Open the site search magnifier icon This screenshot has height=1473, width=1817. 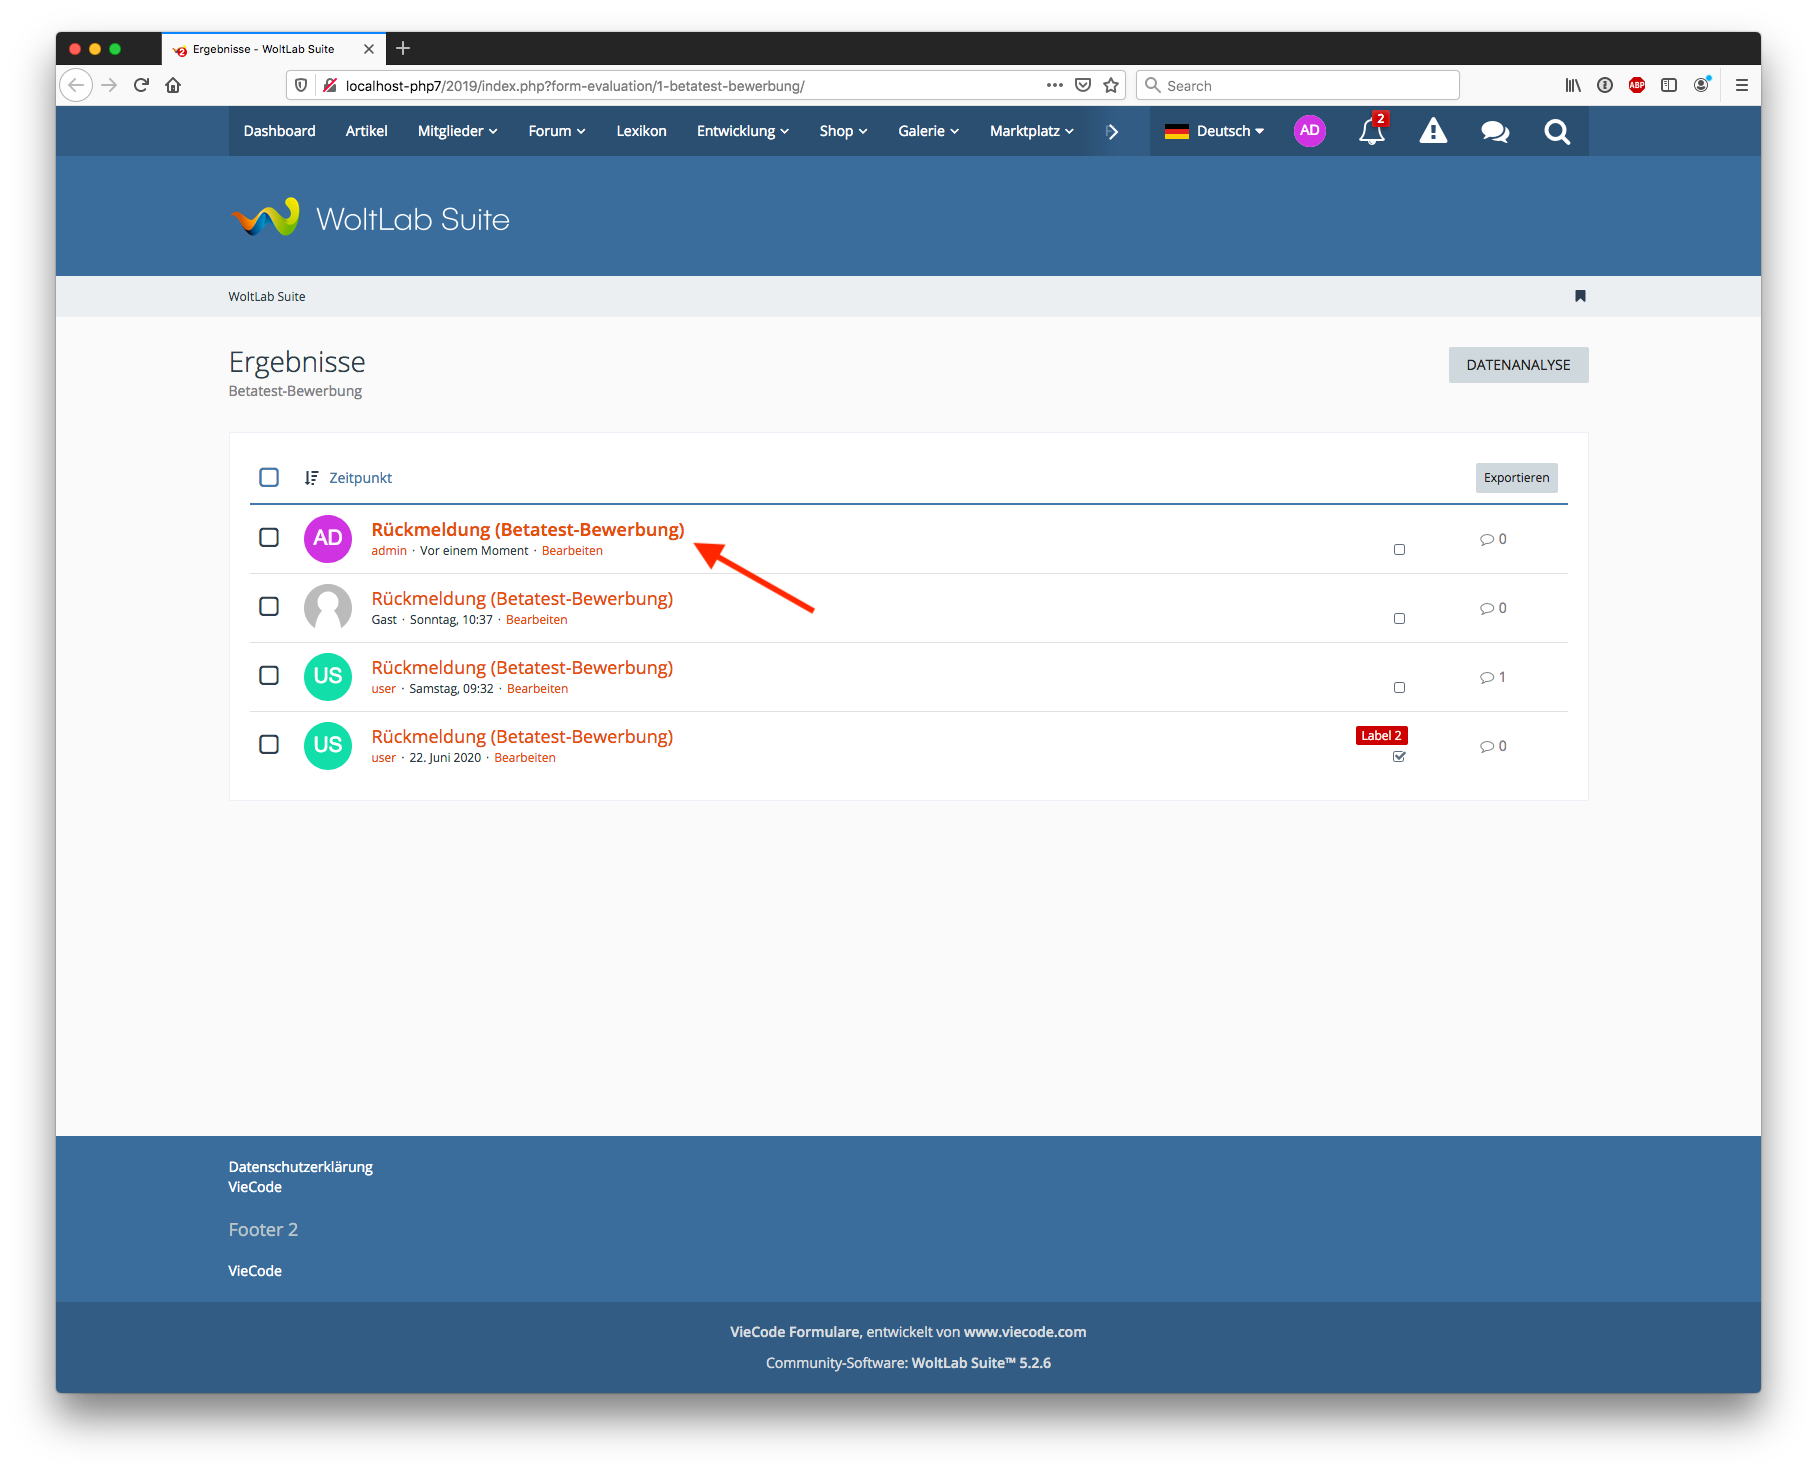pos(1556,132)
